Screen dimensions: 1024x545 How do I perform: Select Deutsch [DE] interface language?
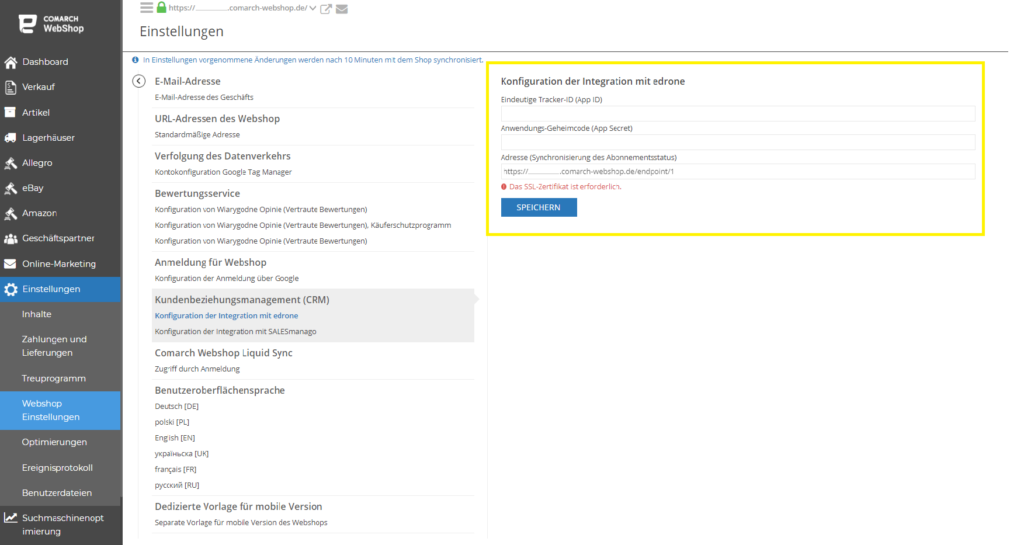(x=176, y=406)
